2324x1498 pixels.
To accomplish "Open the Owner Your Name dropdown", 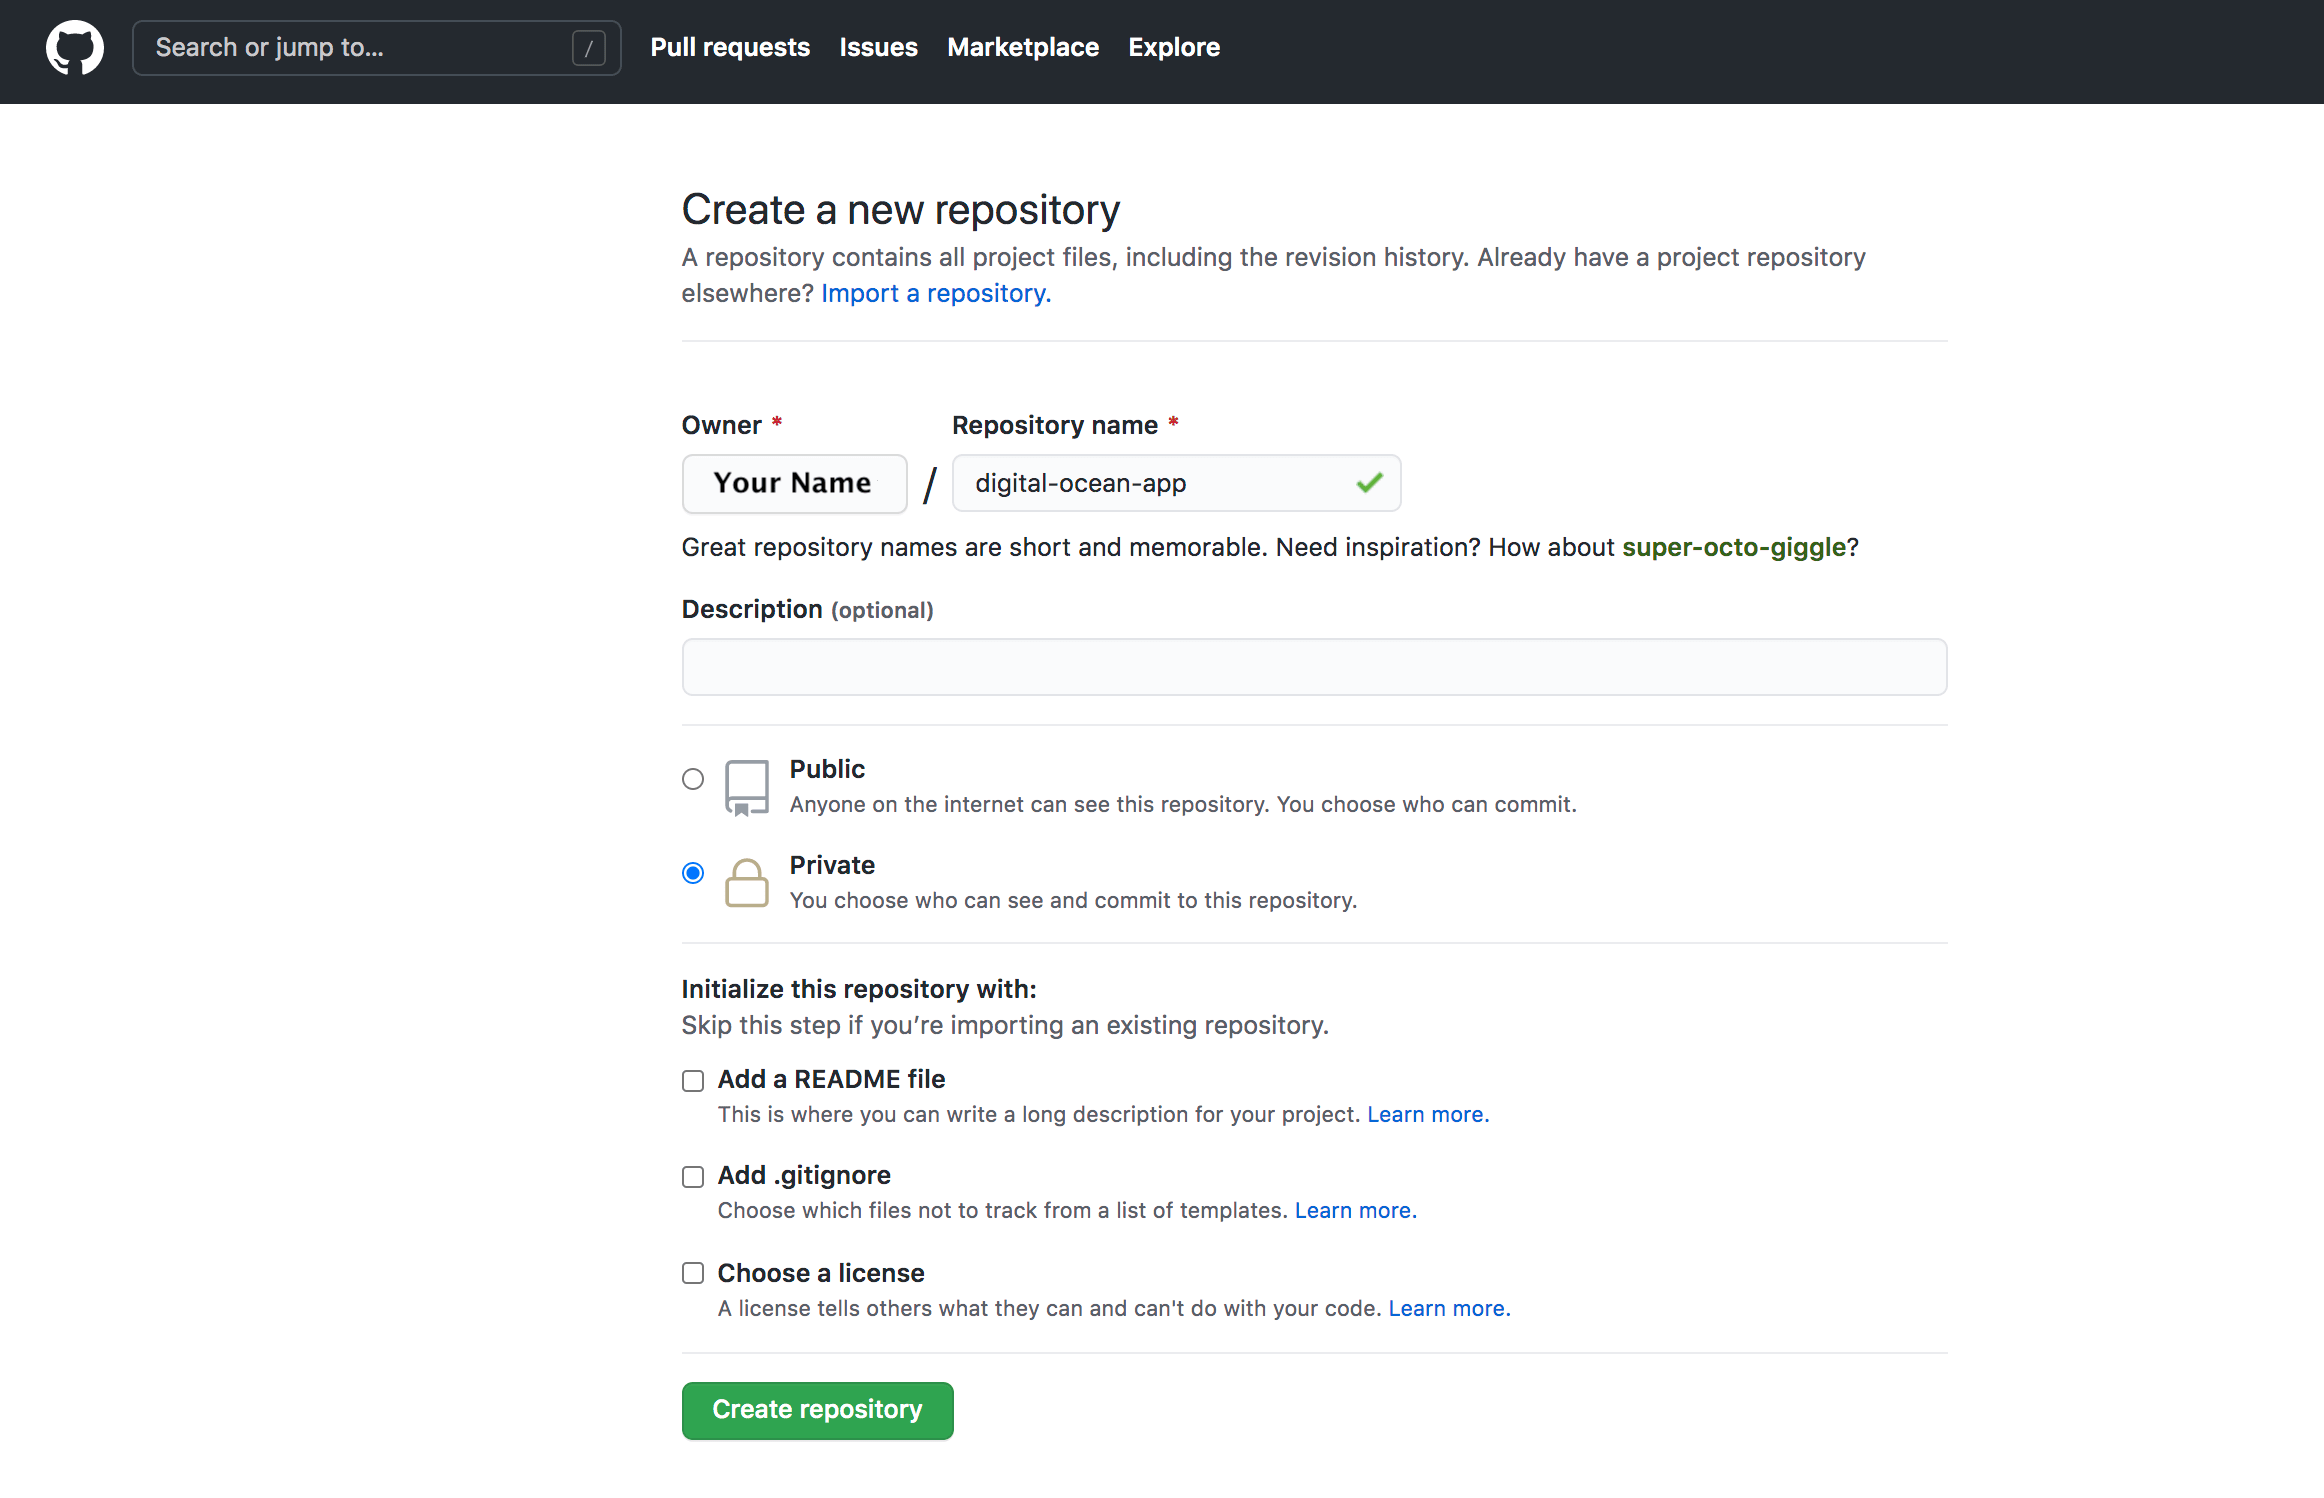I will 794,483.
